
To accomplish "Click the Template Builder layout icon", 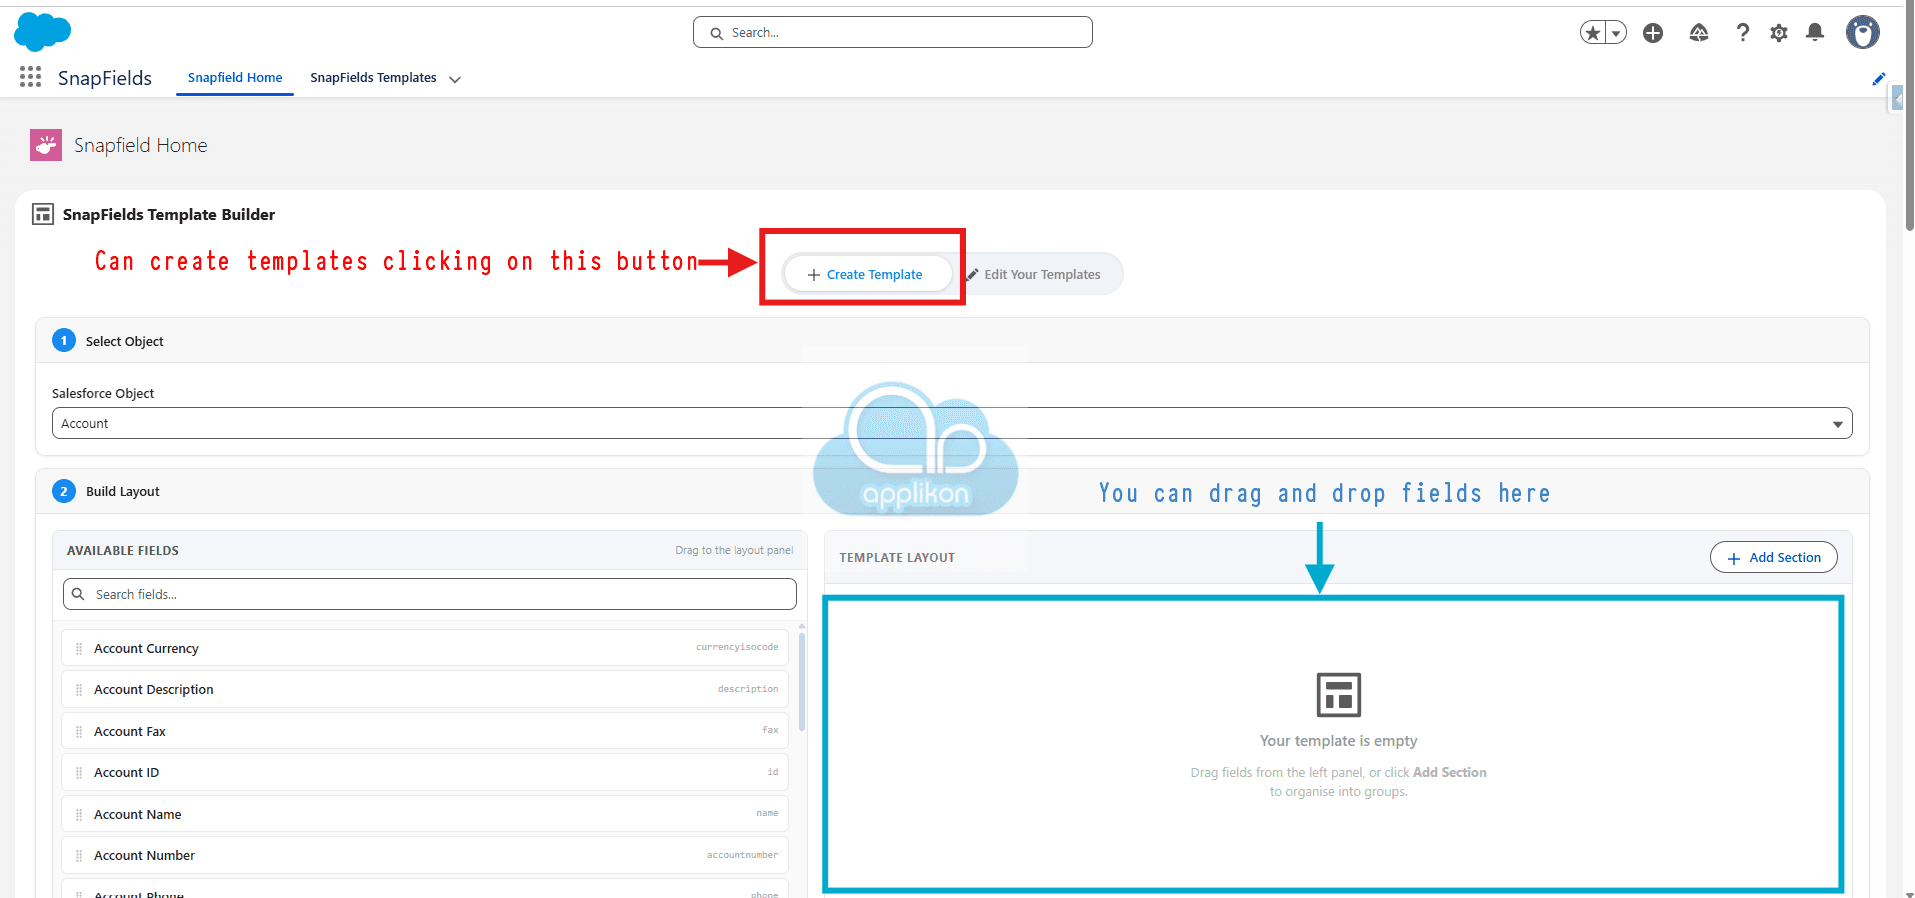I will pyautogui.click(x=43, y=214).
